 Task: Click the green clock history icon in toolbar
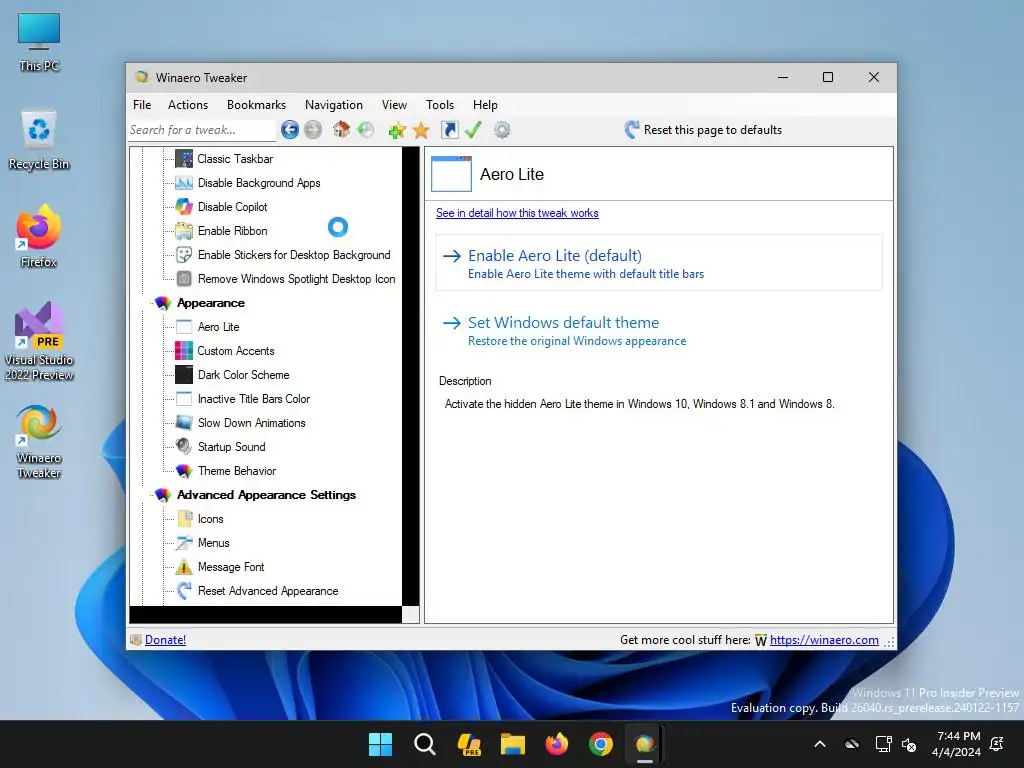click(366, 130)
